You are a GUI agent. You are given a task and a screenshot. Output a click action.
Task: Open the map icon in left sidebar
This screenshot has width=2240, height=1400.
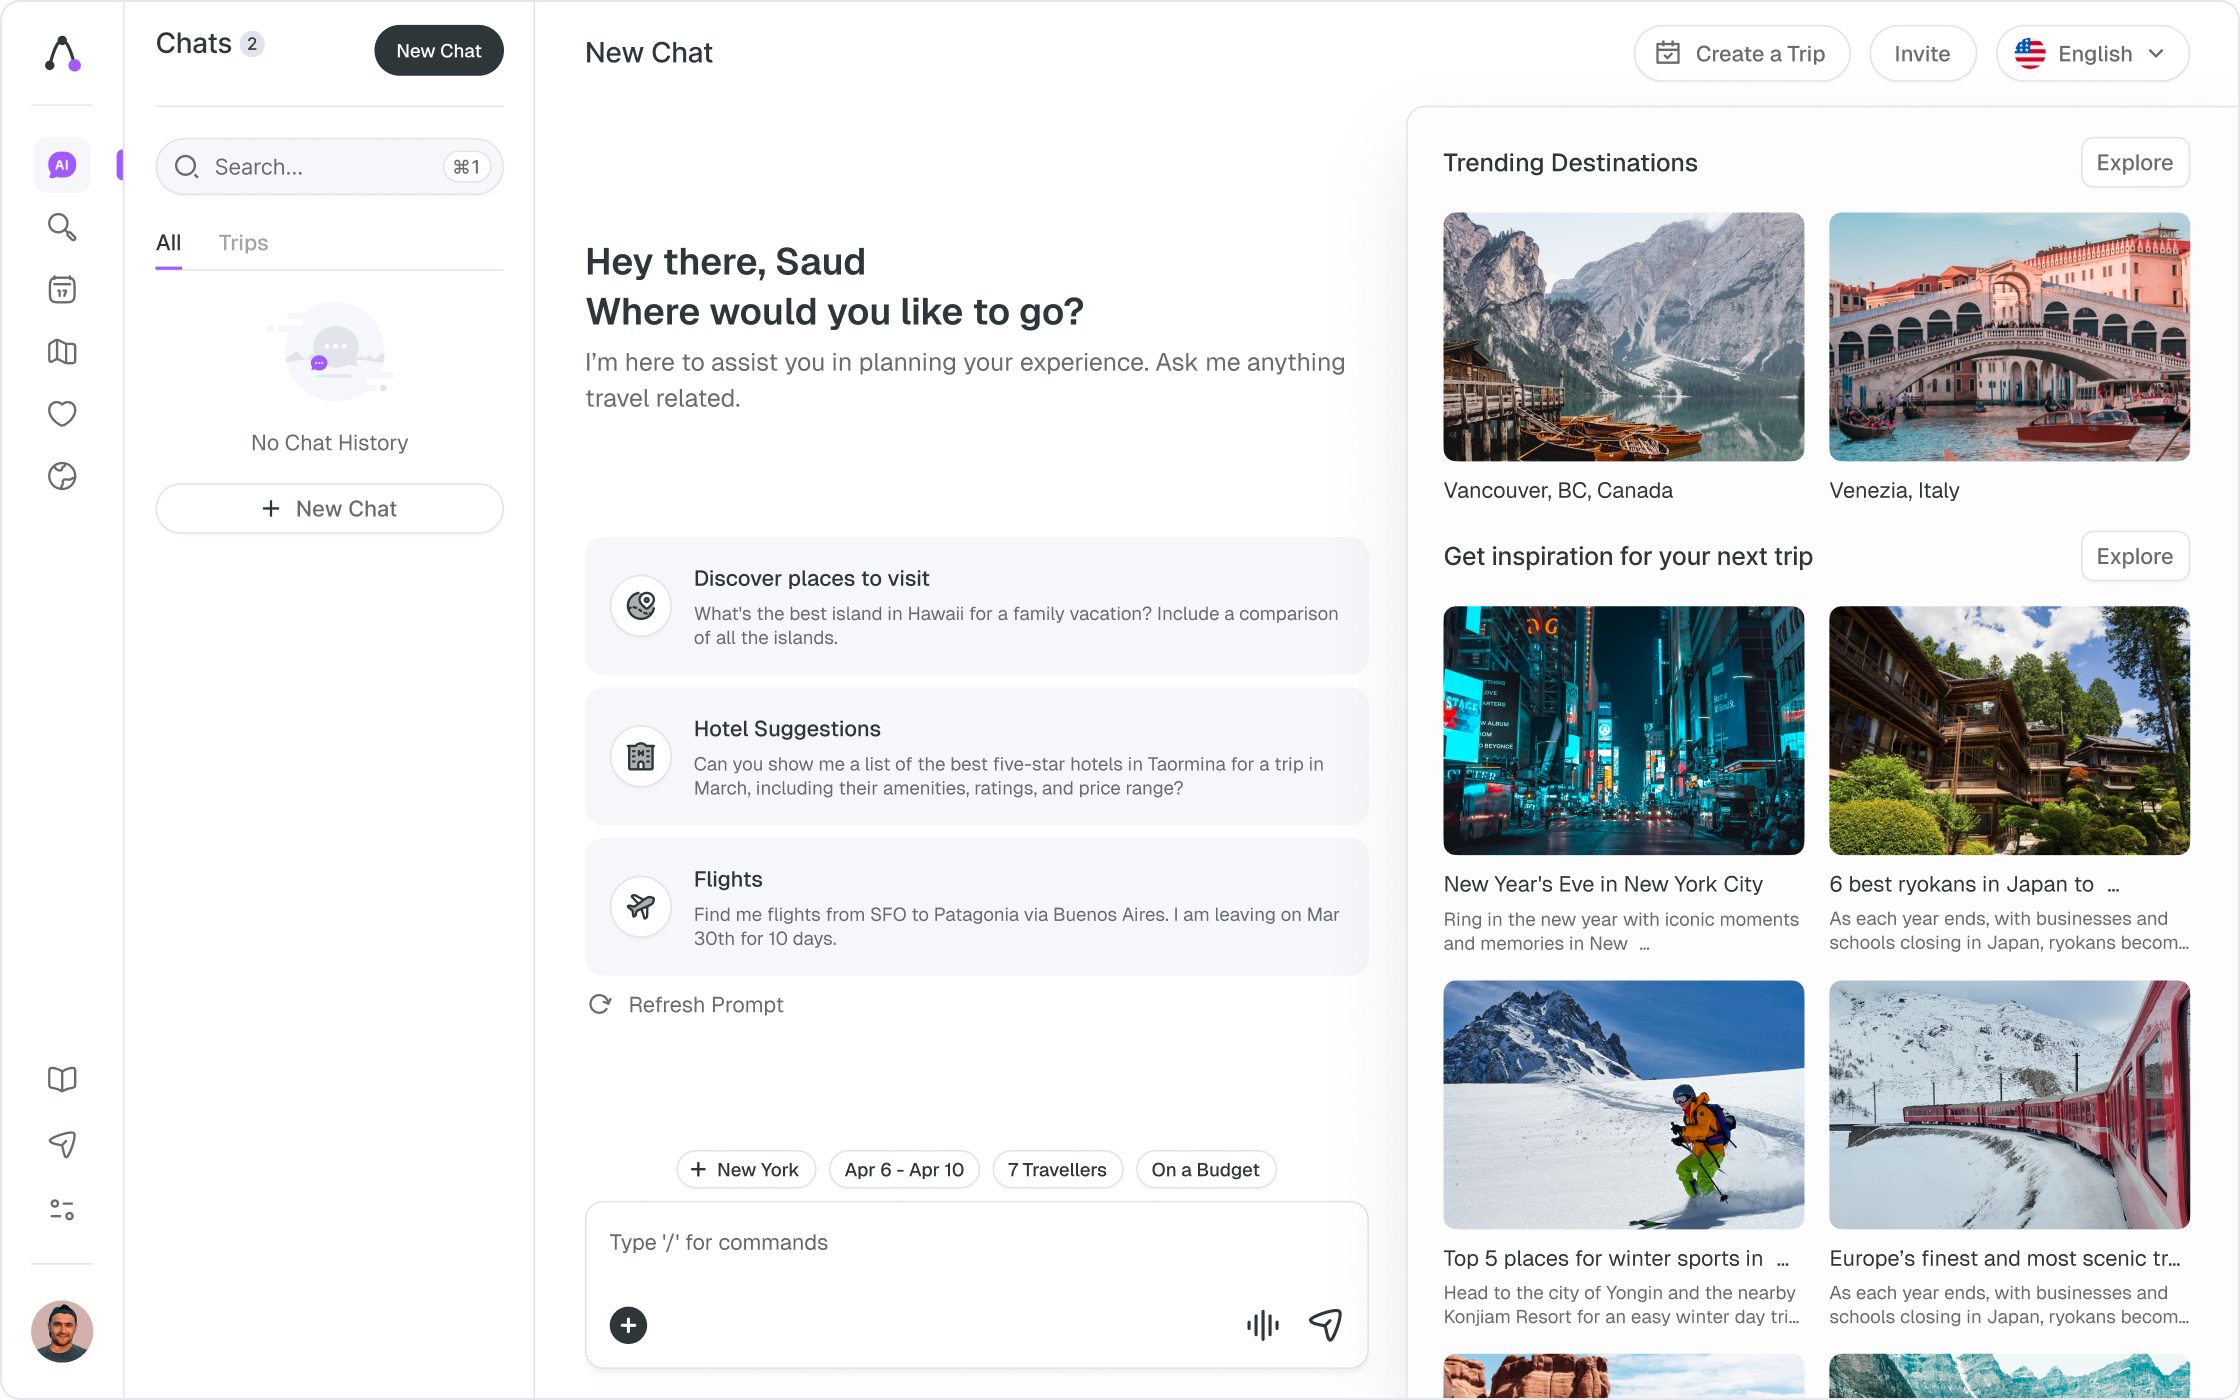62,352
